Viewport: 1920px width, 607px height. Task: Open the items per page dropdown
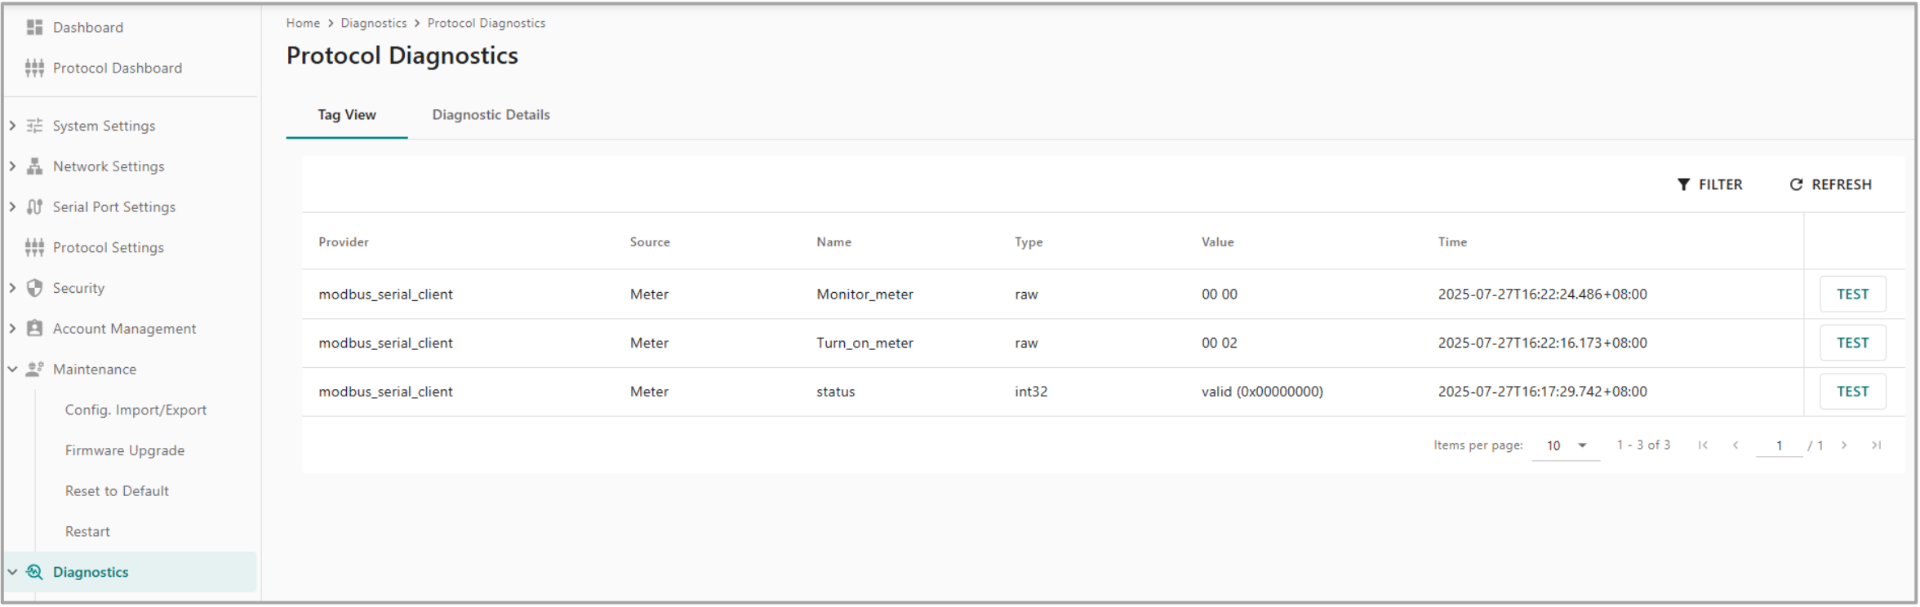click(1566, 446)
